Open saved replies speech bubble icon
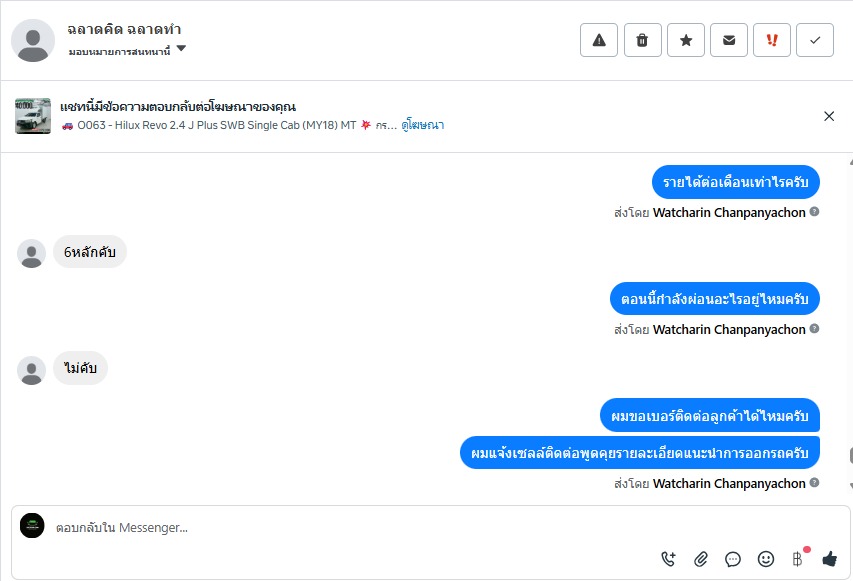Image resolution: width=853 pixels, height=581 pixels. pos(733,559)
